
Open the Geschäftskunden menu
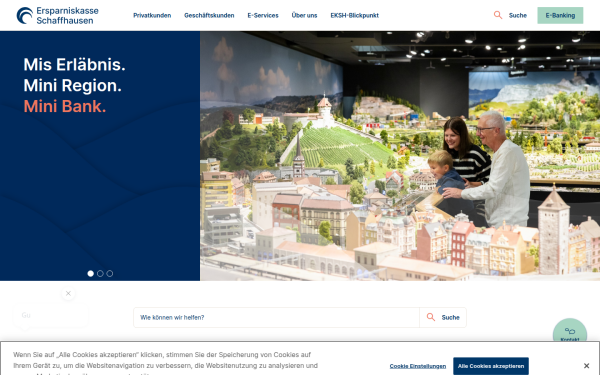209,15
